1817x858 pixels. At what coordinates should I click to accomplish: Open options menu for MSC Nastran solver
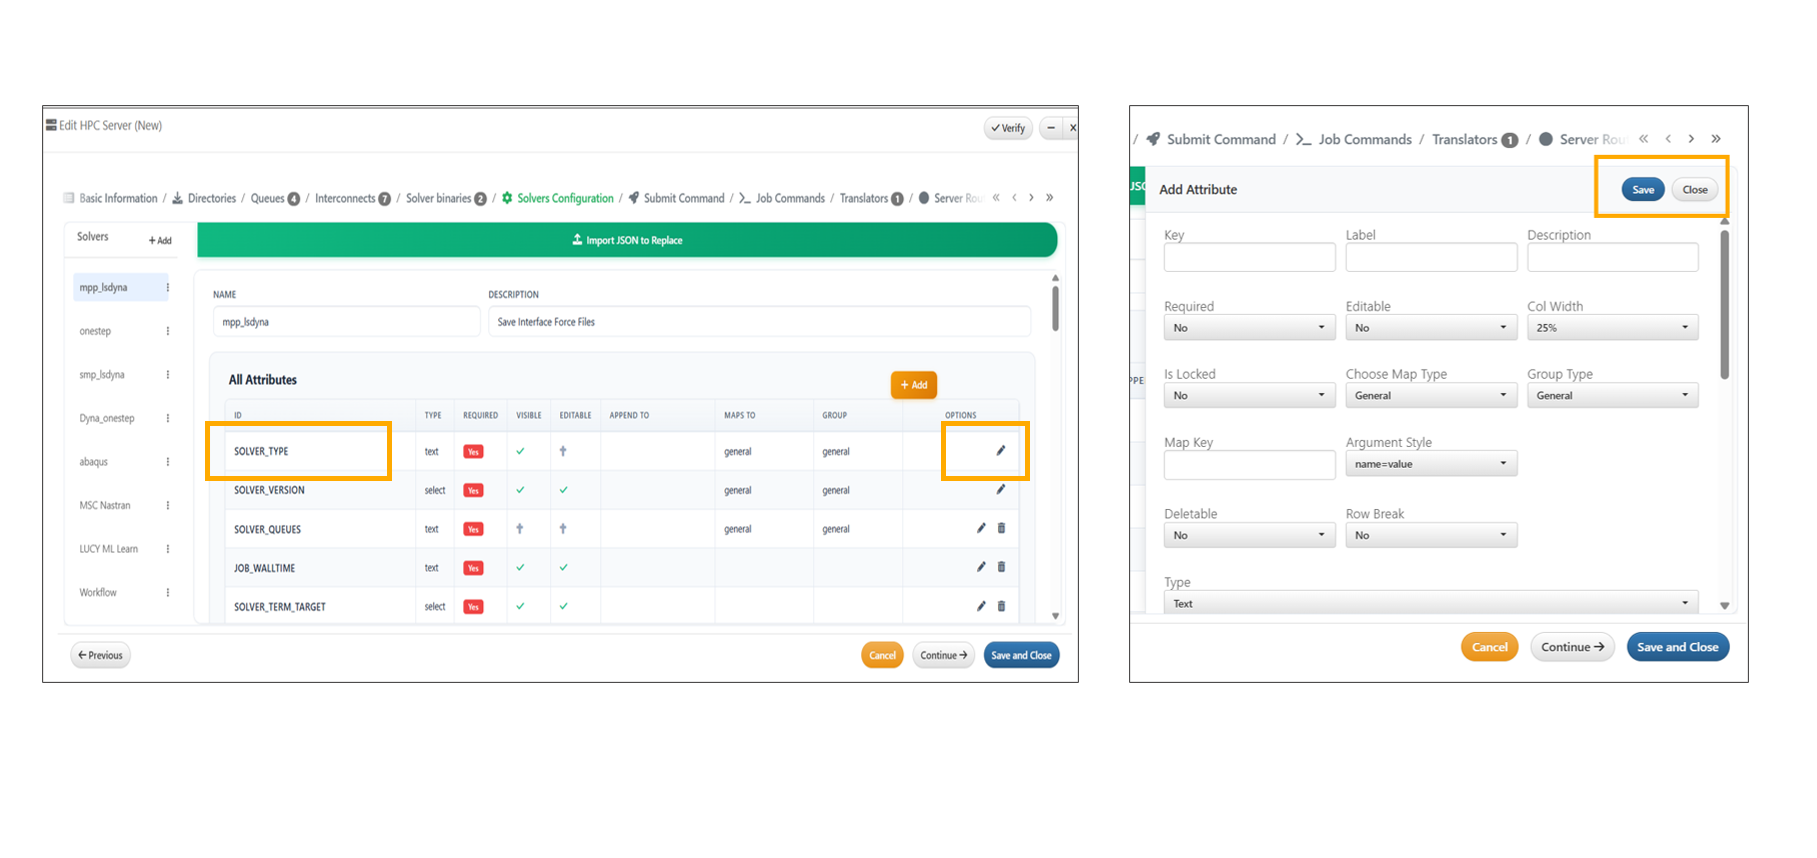point(167,506)
